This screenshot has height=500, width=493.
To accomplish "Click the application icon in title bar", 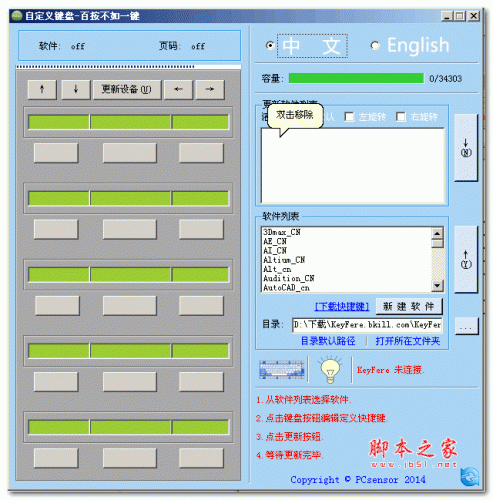I will click(17, 16).
